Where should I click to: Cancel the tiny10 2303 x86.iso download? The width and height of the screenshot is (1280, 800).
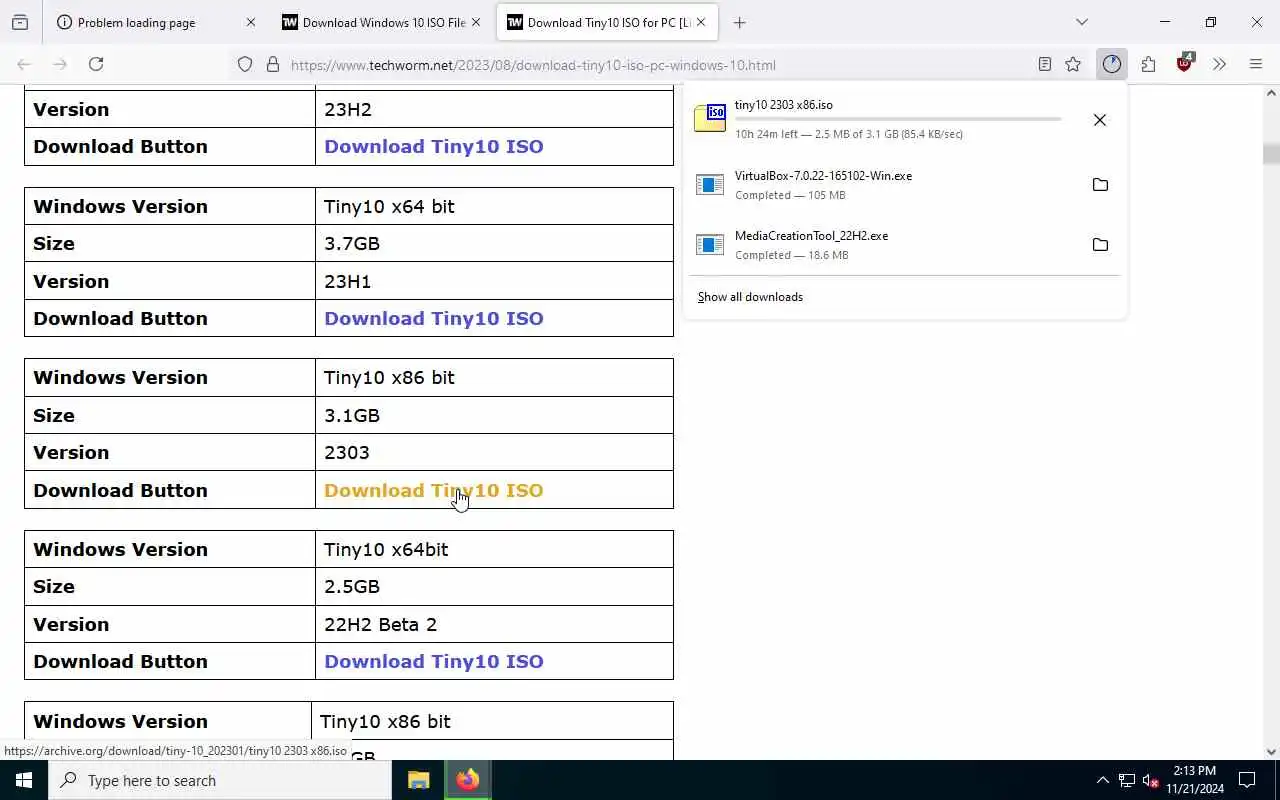click(x=1100, y=120)
